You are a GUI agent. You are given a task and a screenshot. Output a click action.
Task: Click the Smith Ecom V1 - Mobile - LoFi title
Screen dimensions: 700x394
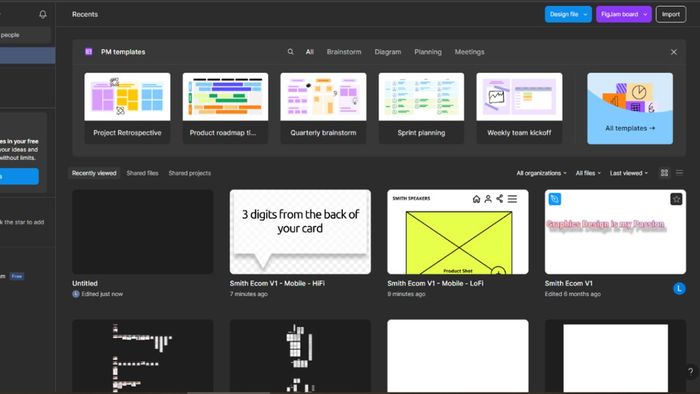click(435, 283)
